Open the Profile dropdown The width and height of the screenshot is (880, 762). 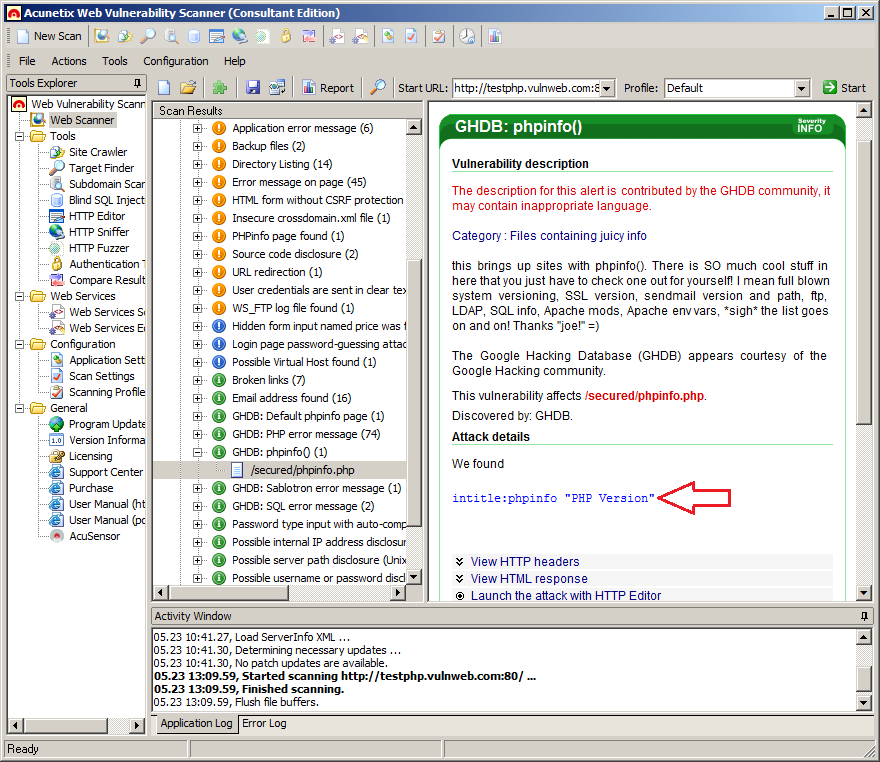pyautogui.click(x=802, y=88)
